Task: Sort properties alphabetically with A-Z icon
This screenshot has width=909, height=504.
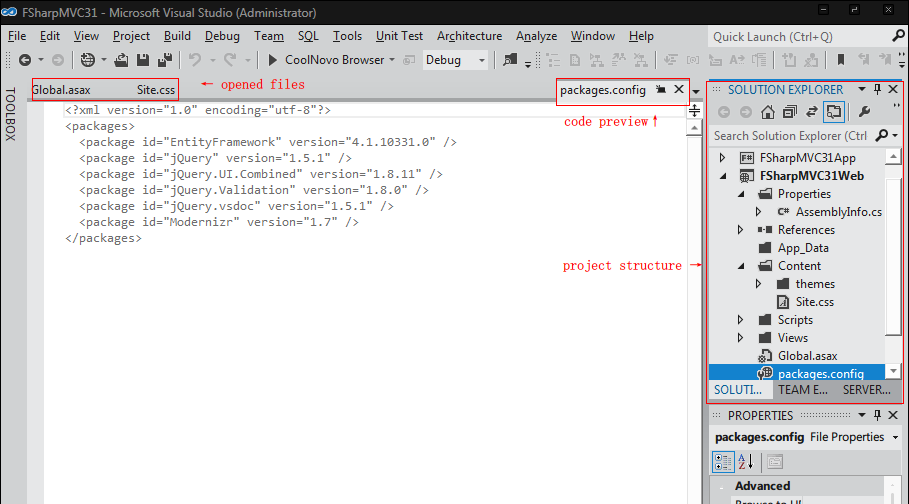Action: point(746,462)
